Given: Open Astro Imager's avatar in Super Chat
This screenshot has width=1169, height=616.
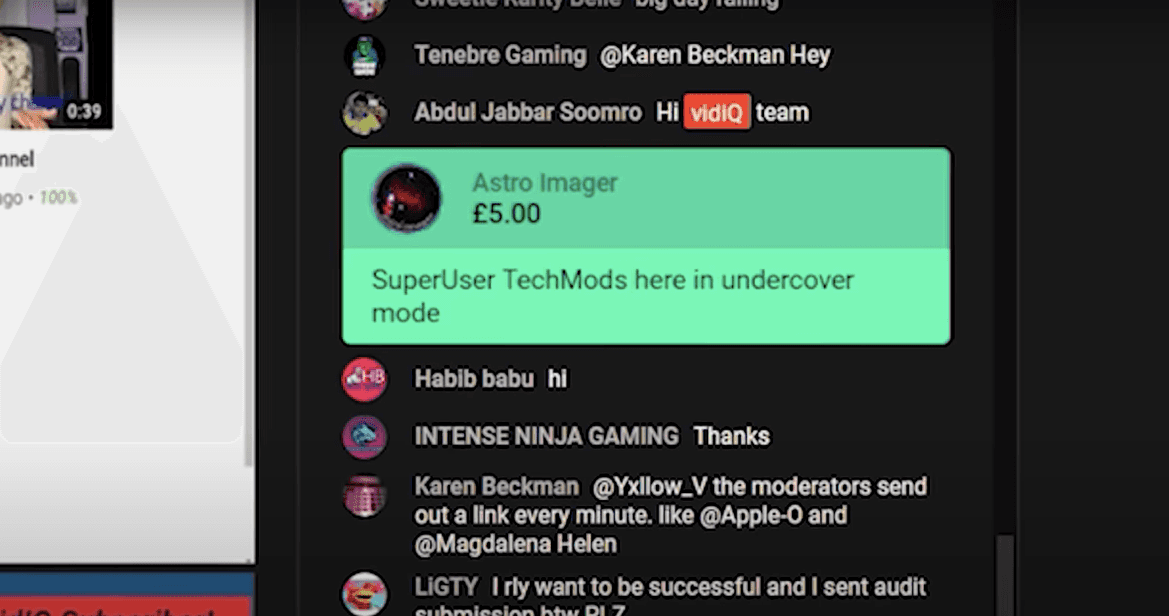Looking at the screenshot, I should tap(406, 199).
